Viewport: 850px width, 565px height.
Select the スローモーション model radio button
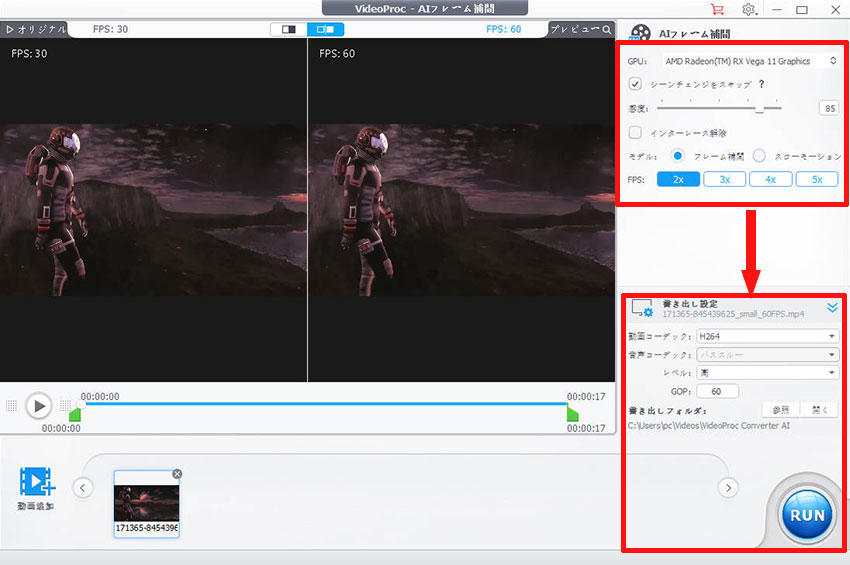(759, 156)
